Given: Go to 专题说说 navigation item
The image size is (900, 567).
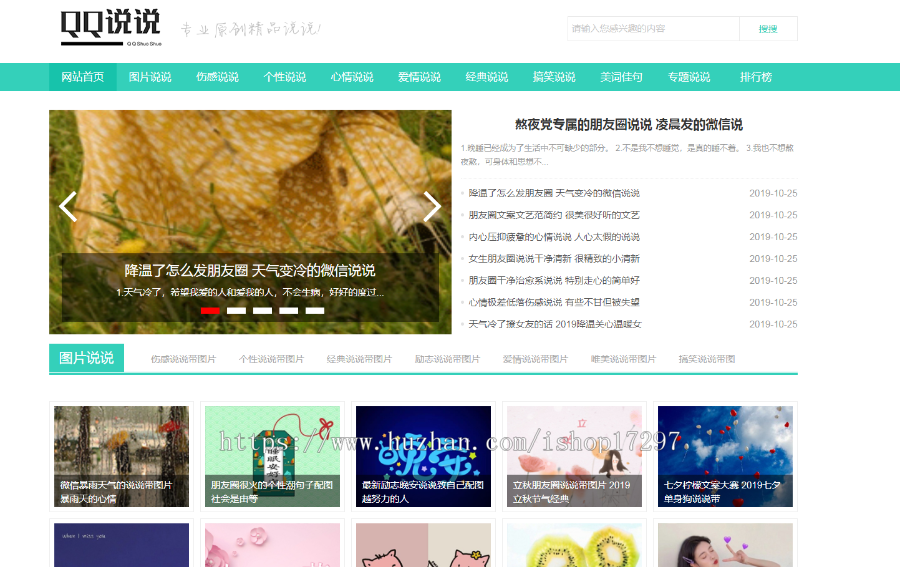Looking at the screenshot, I should click(689, 77).
